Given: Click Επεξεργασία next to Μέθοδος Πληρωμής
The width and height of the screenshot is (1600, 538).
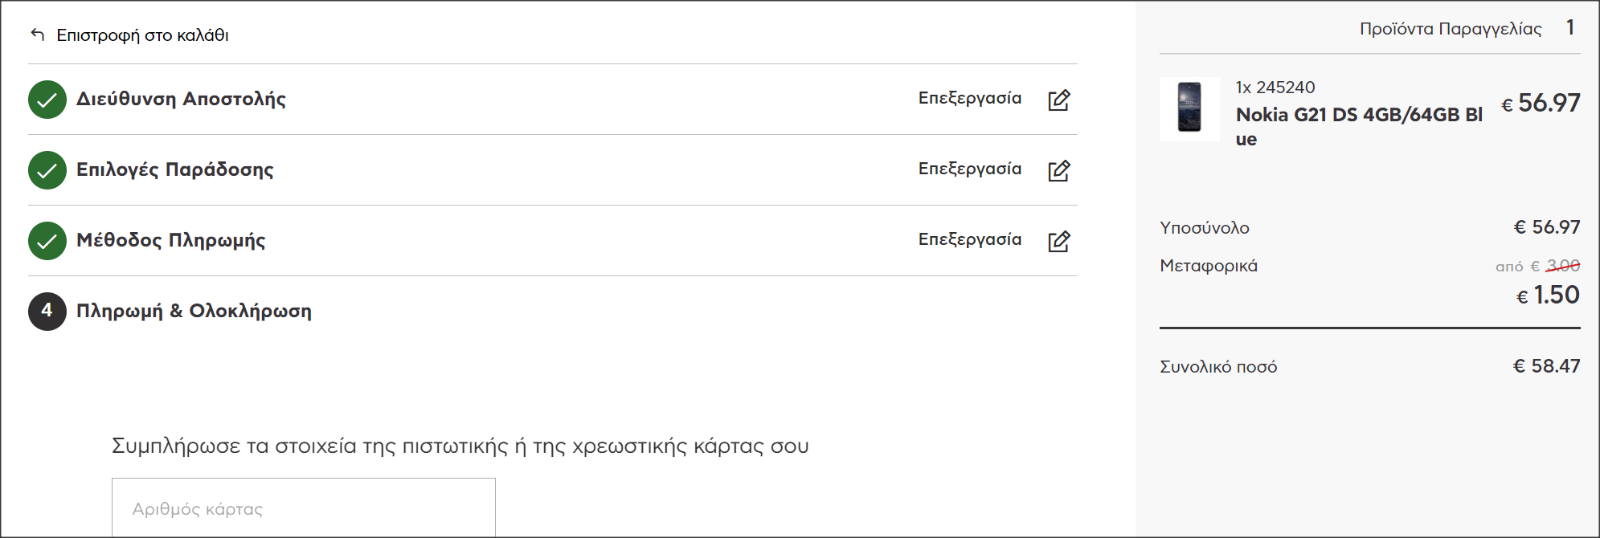Looking at the screenshot, I should point(970,239).
